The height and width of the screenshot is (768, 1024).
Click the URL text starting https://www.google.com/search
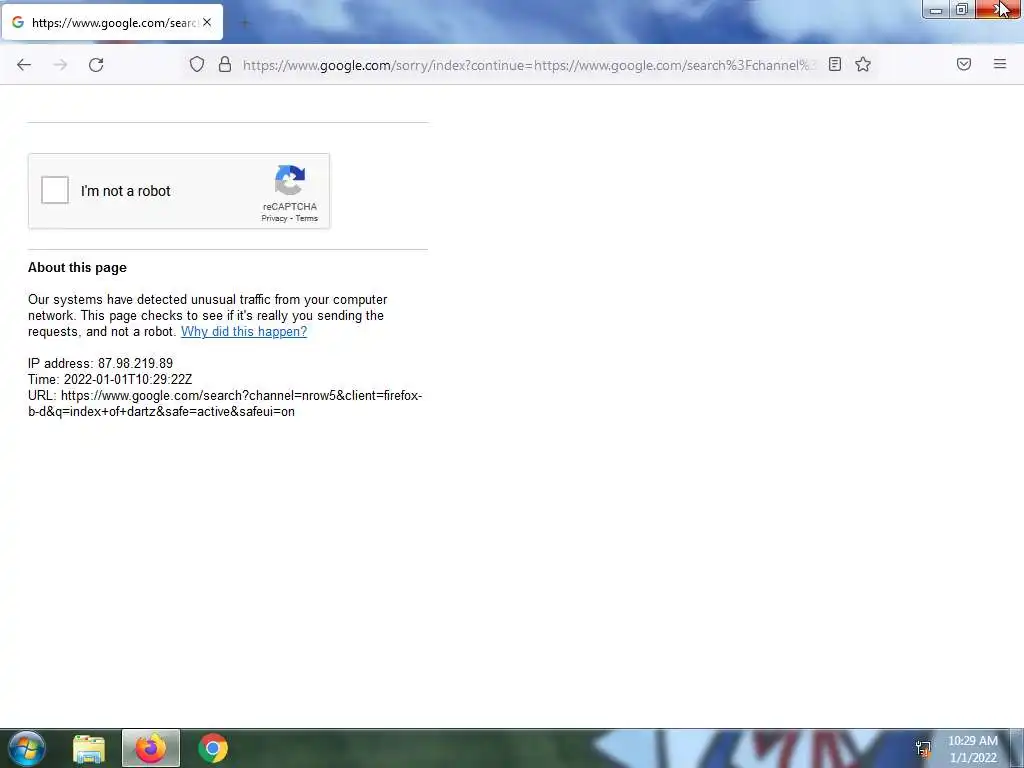225,404
